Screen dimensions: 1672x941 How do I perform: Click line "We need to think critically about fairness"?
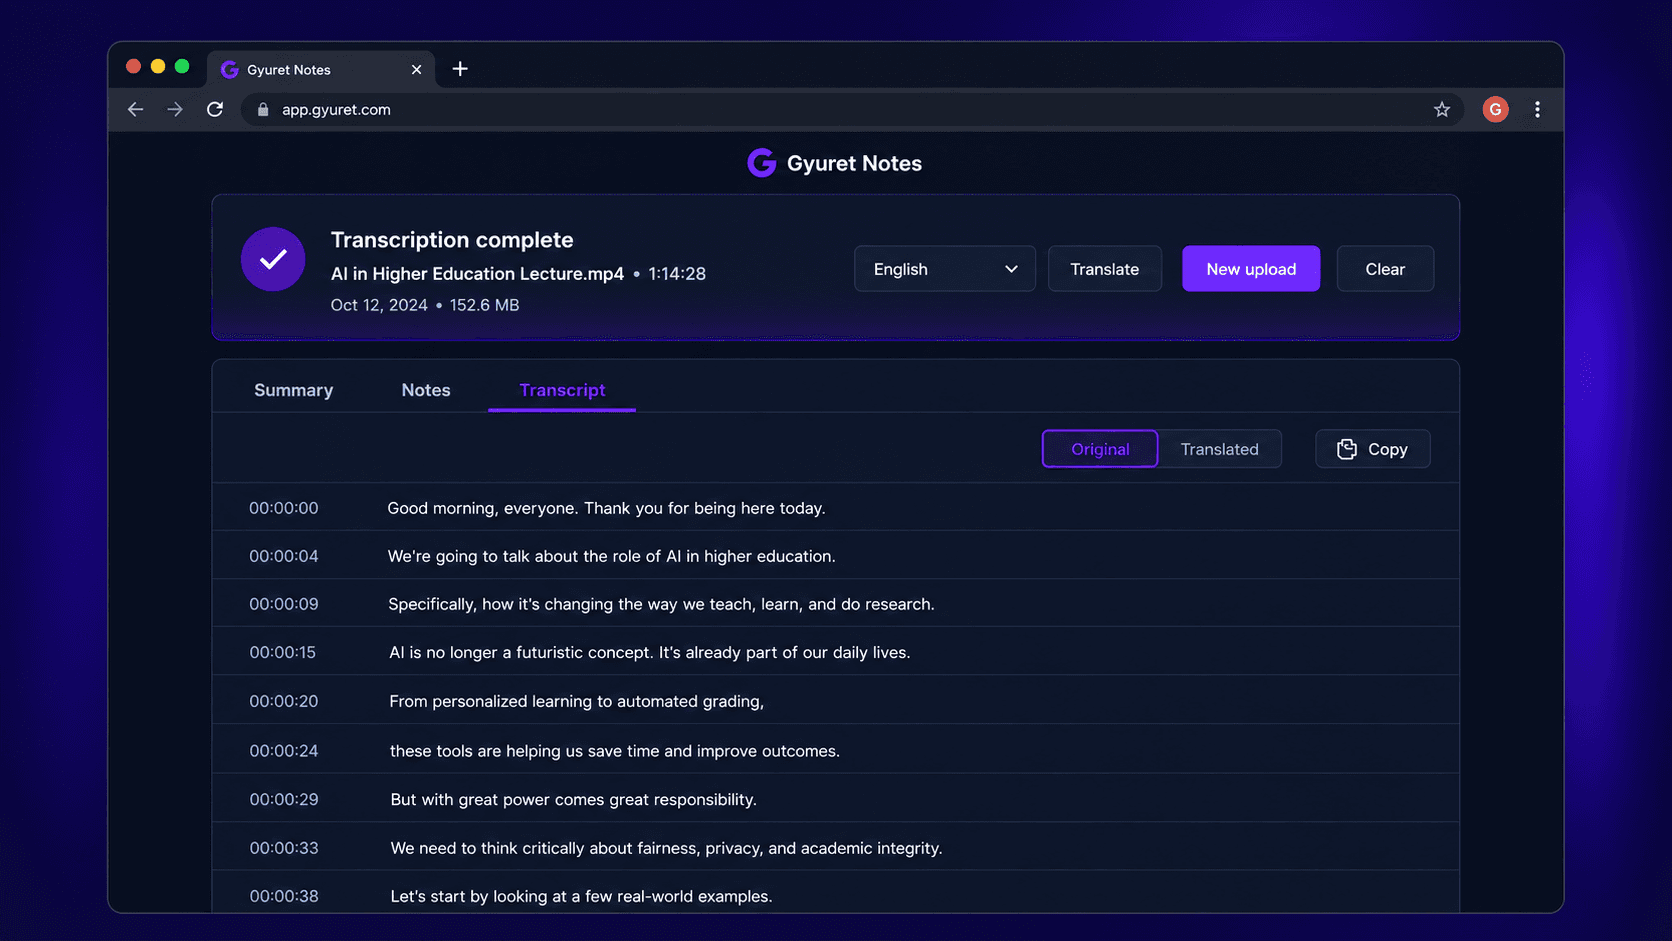point(666,848)
